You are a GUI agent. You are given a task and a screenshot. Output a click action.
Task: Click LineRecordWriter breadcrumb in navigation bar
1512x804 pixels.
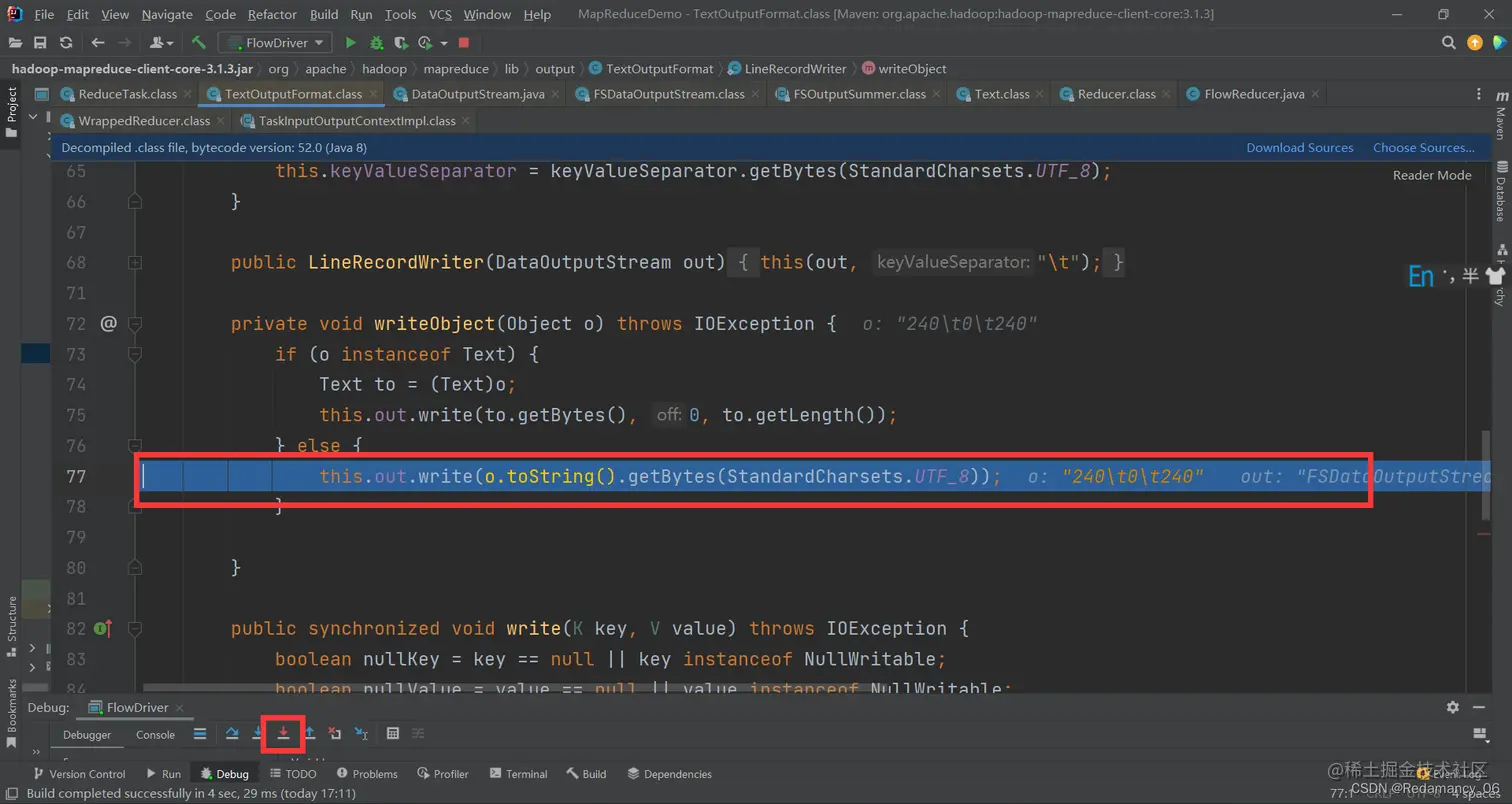(x=788, y=69)
